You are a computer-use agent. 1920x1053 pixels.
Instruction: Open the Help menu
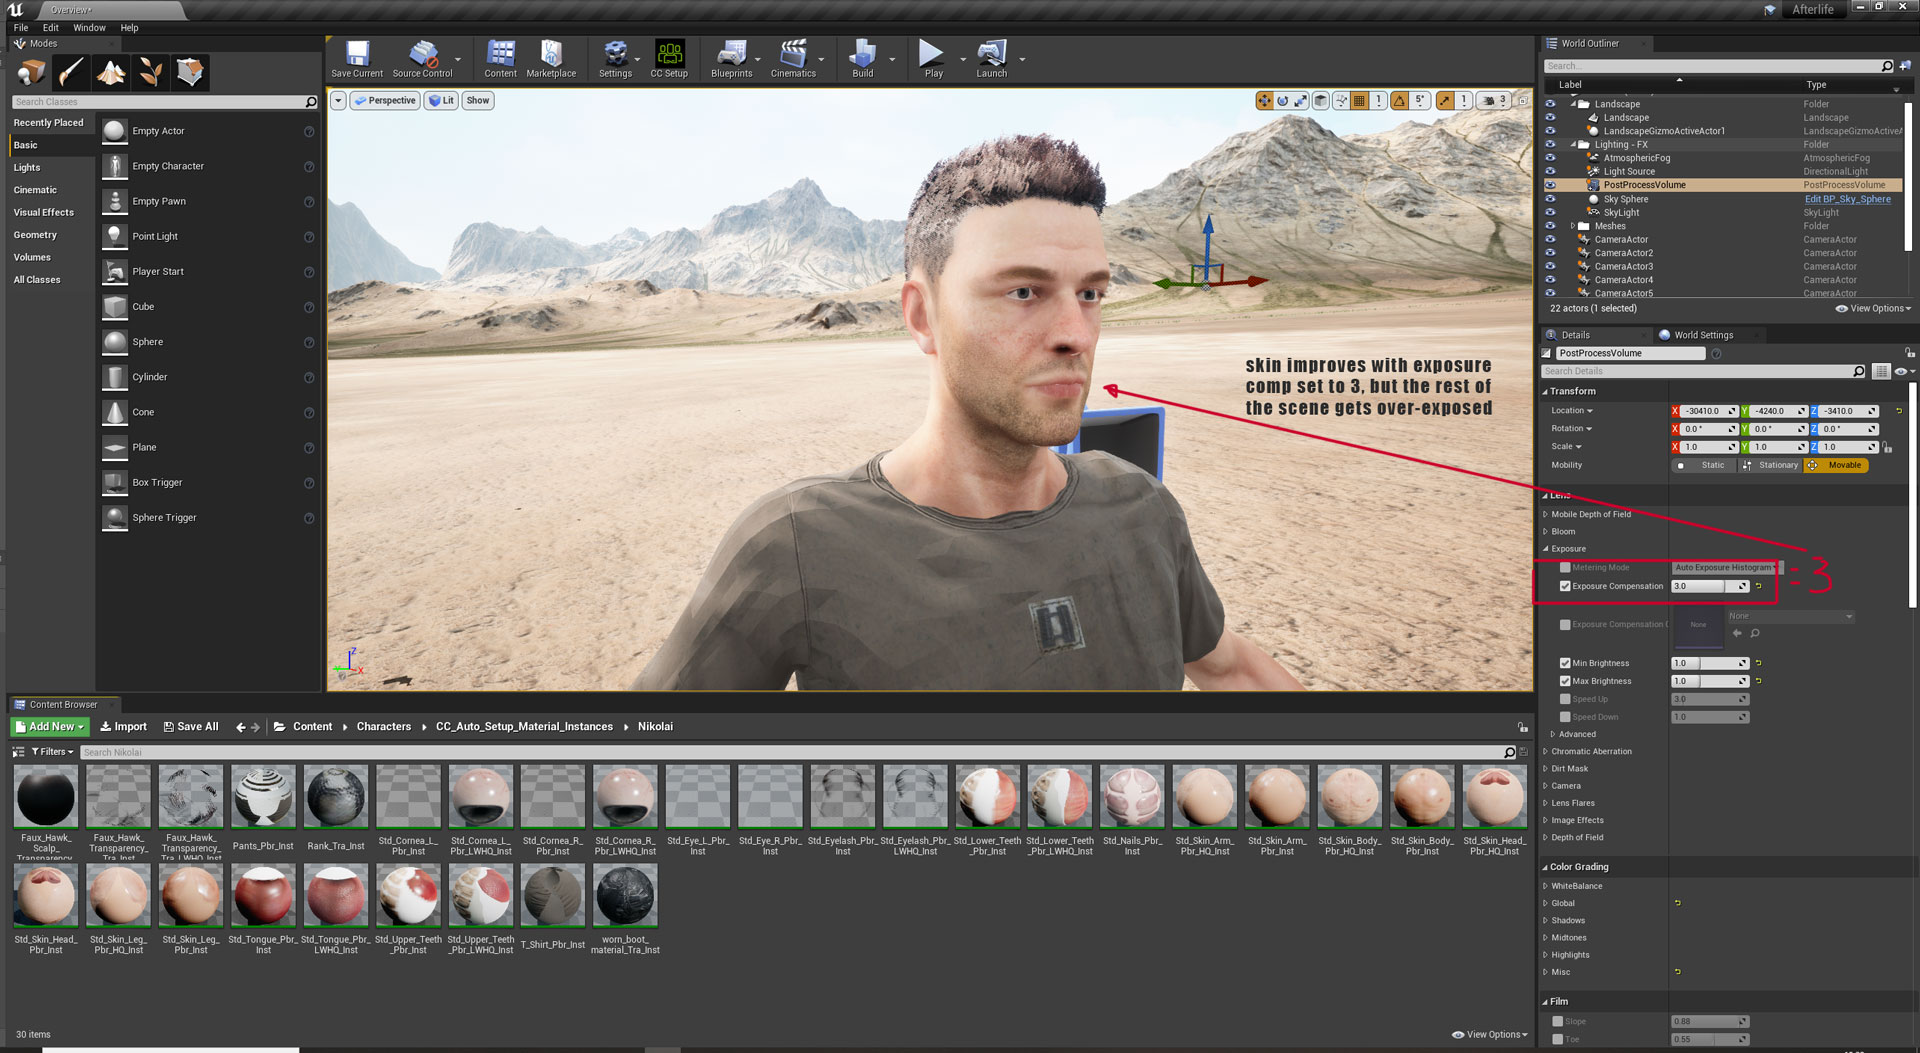coord(130,28)
